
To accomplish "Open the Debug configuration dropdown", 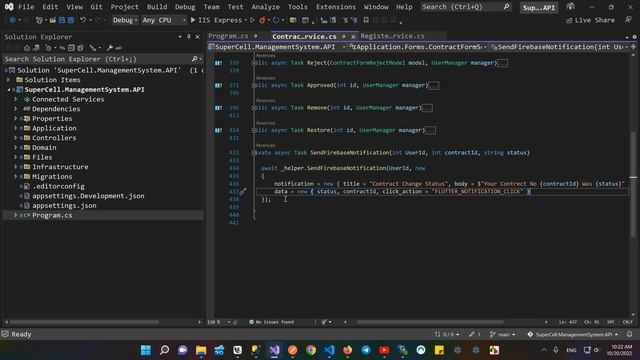I will (125, 20).
